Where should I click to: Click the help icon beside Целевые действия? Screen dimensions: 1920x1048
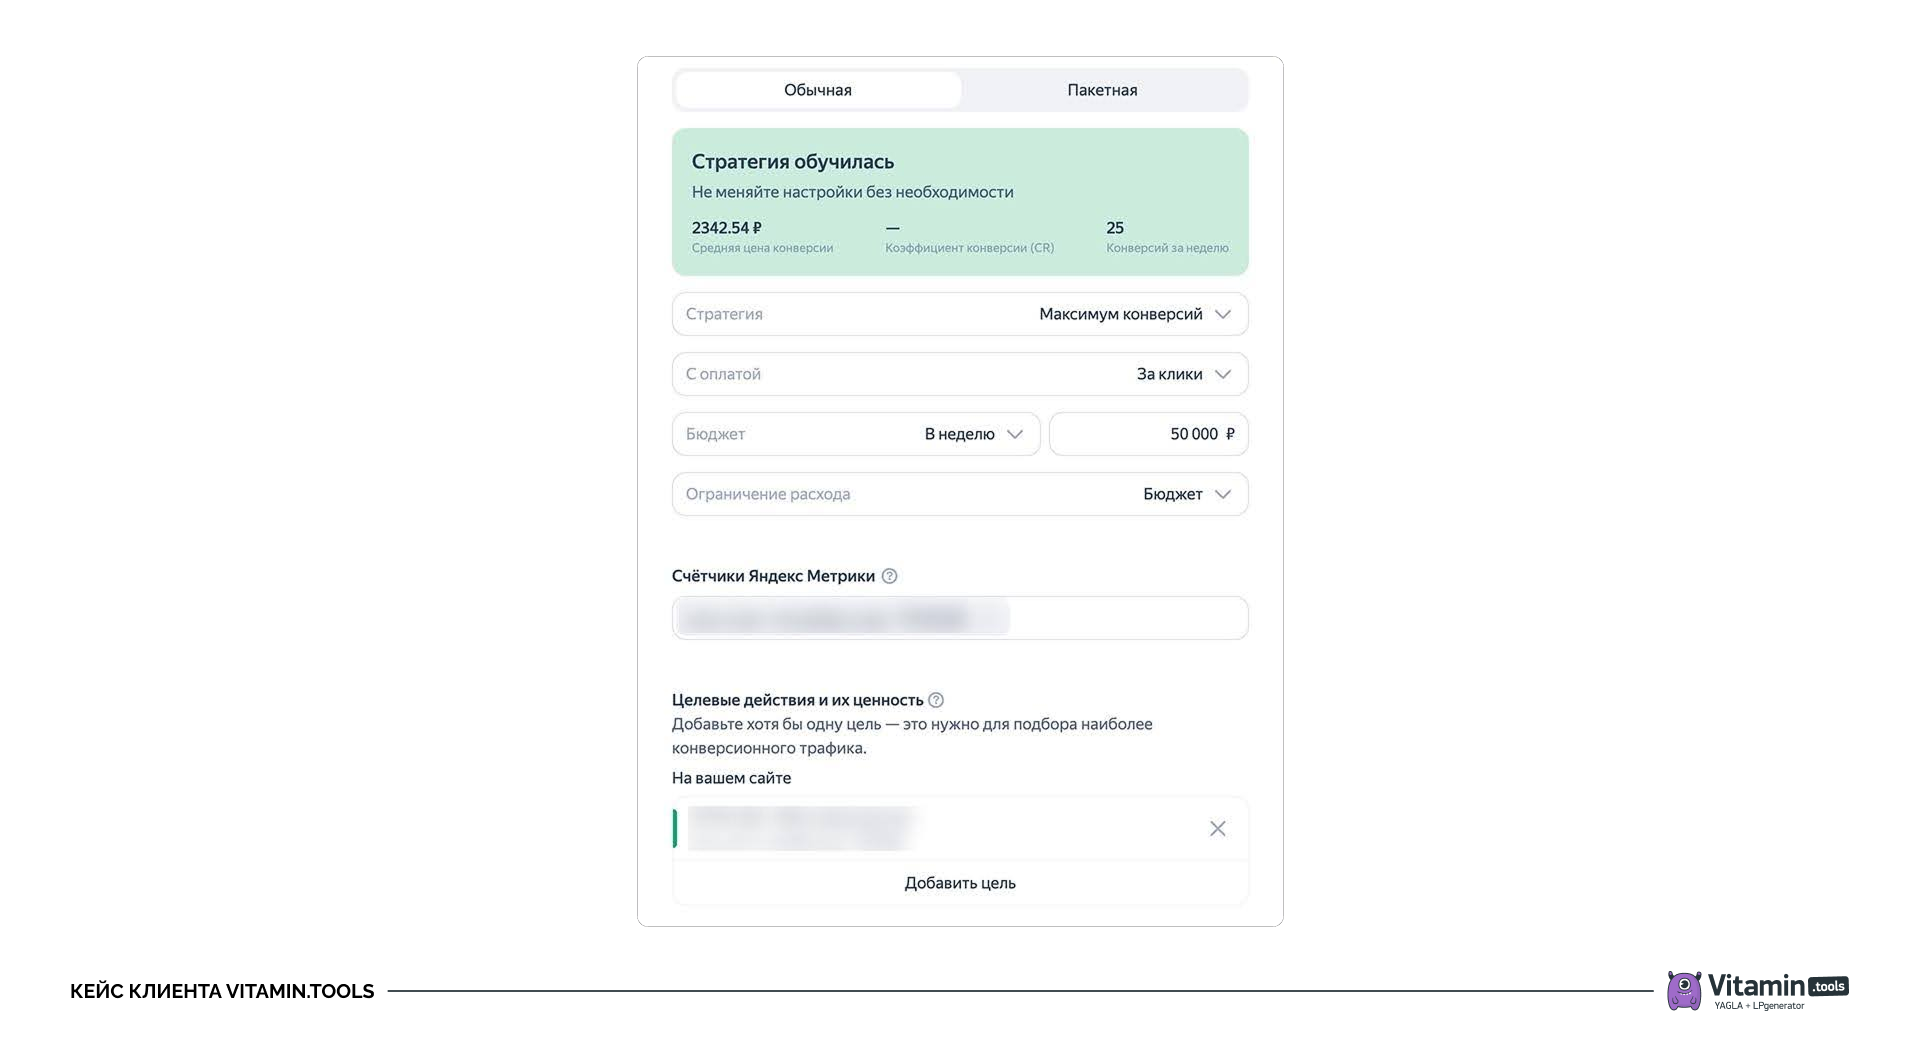936,700
